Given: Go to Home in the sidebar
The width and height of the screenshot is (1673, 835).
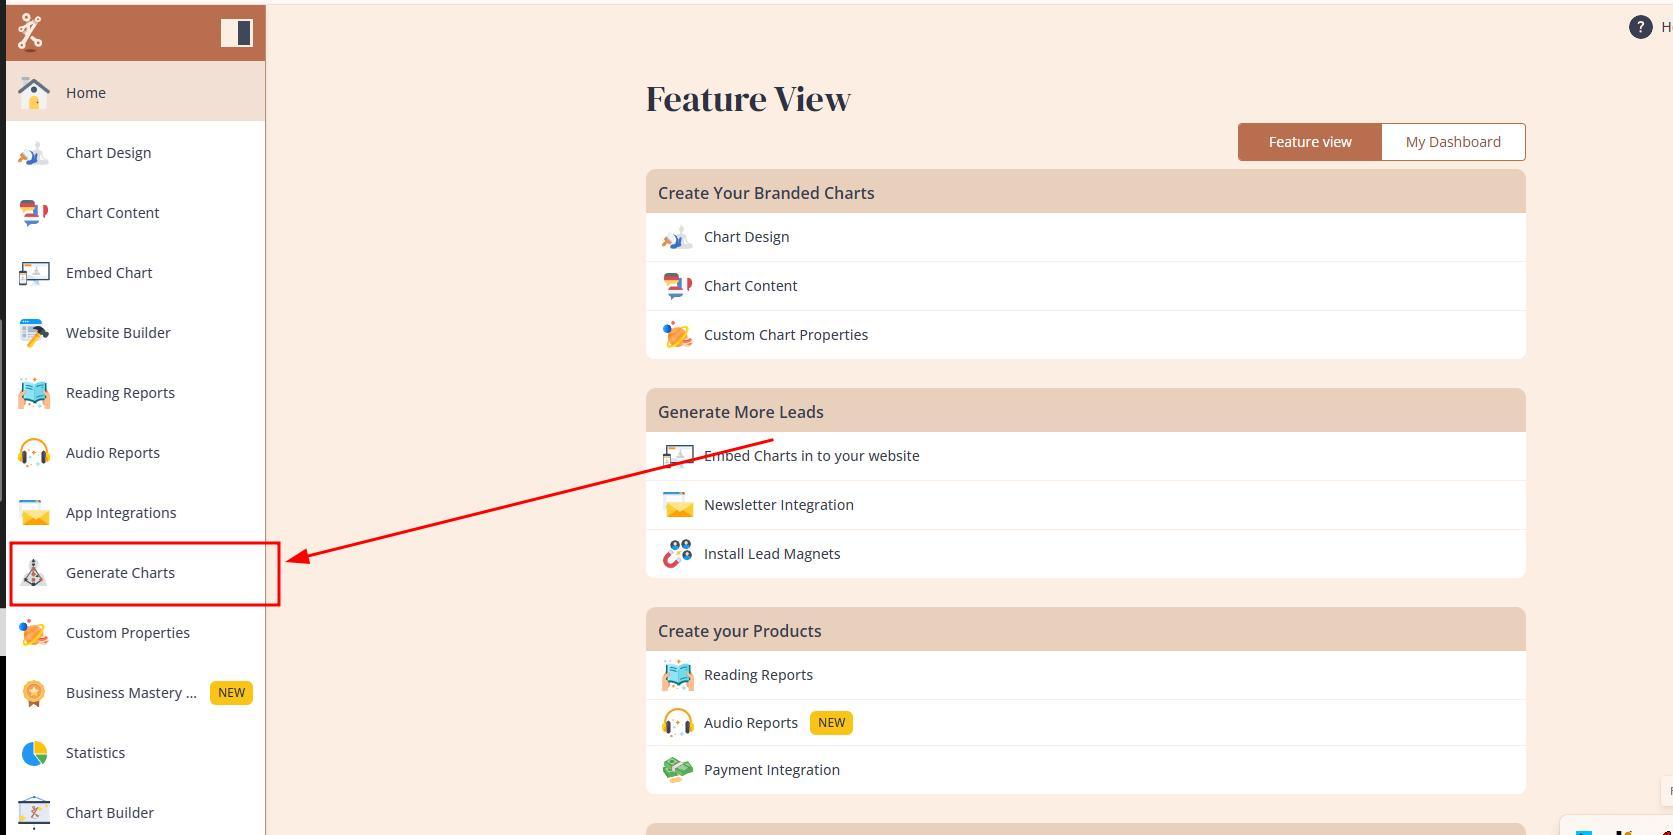Looking at the screenshot, I should (86, 93).
